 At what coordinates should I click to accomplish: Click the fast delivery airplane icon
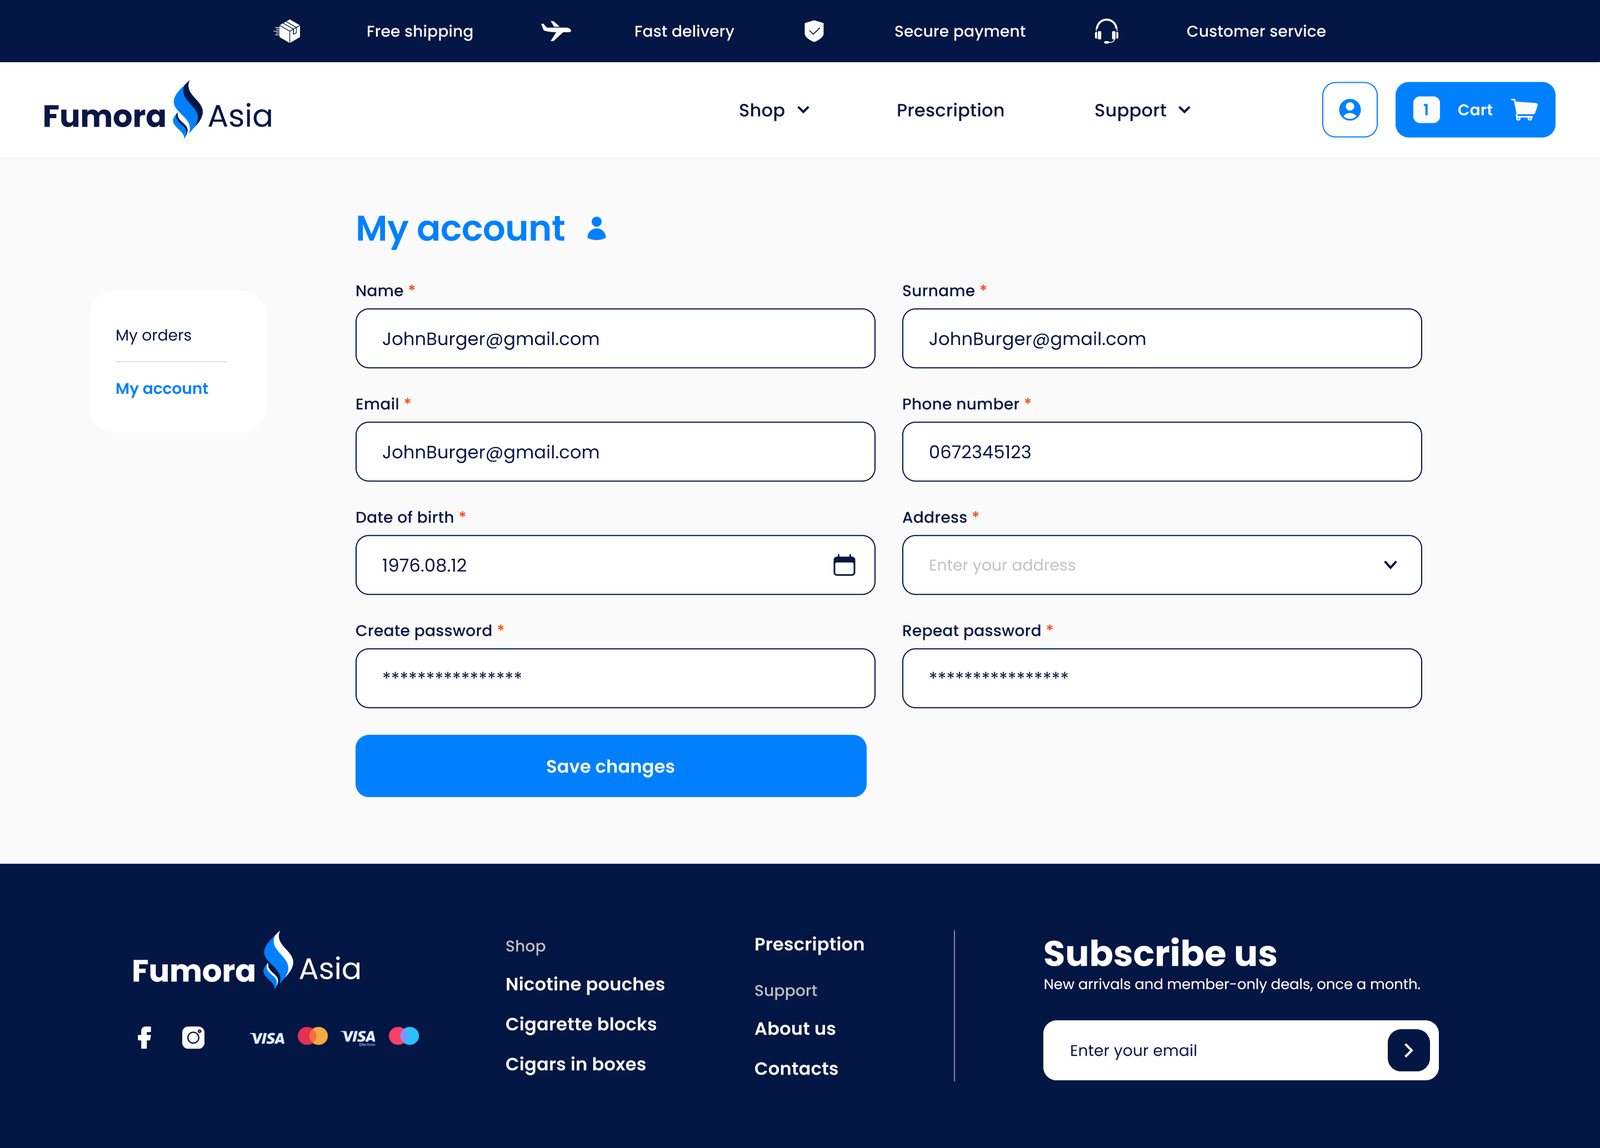556,31
